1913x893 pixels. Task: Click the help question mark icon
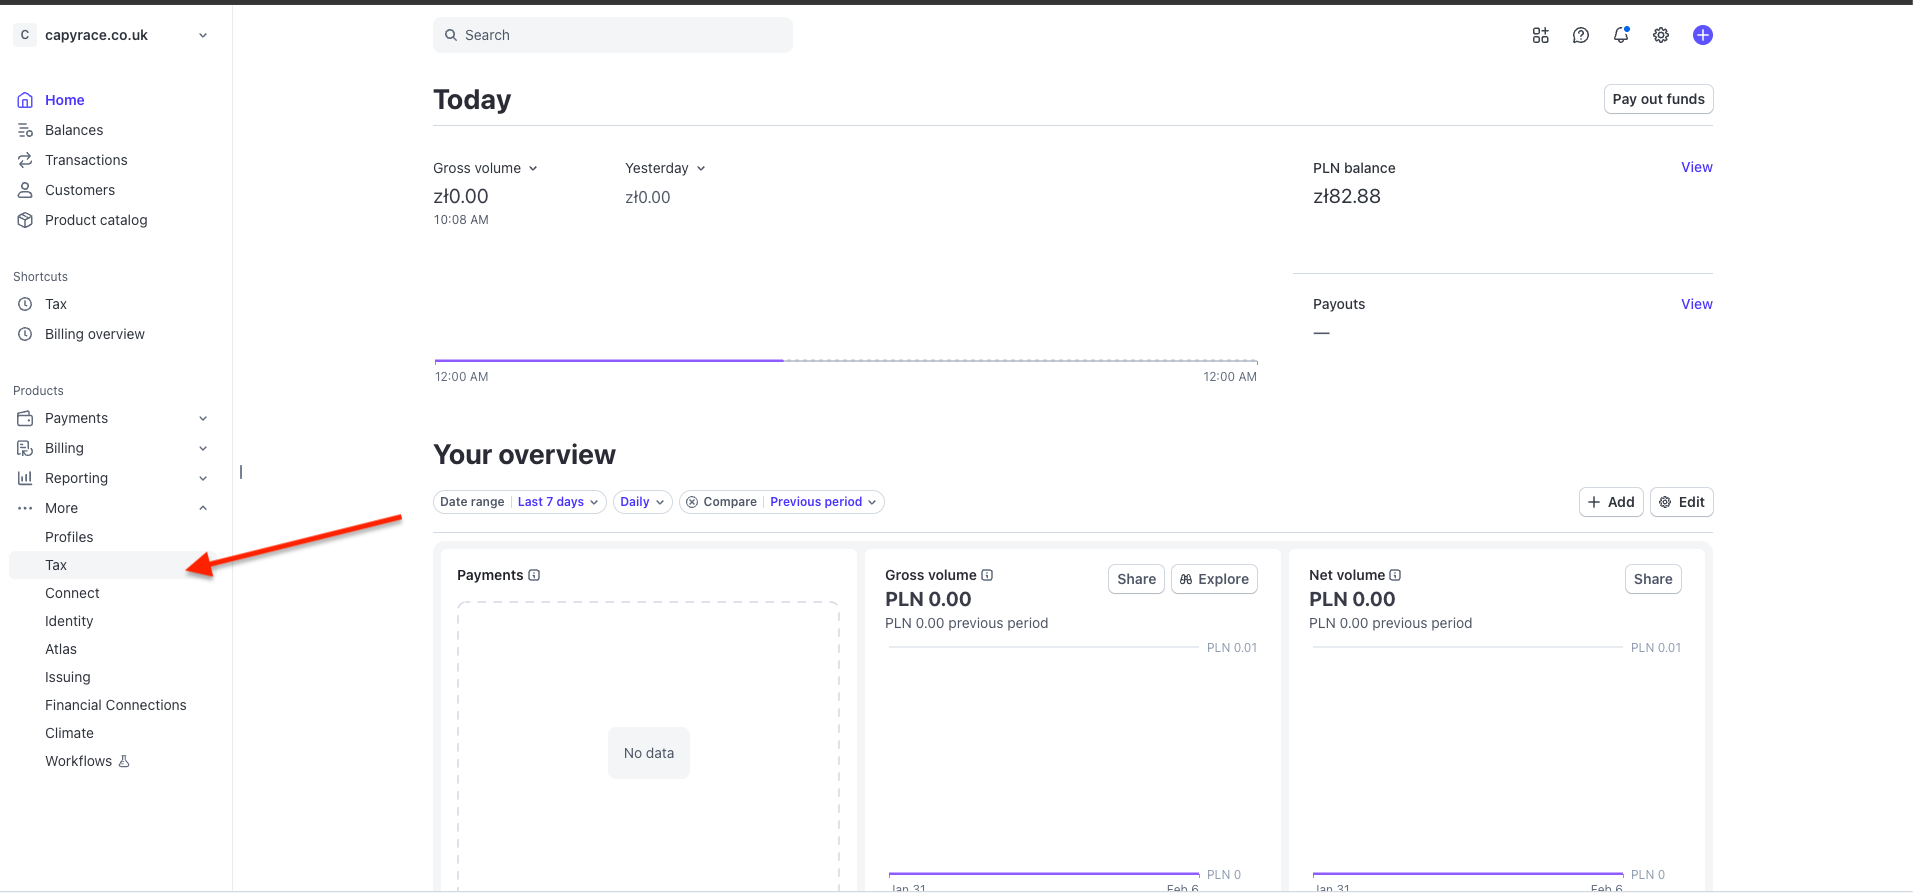1580,35
